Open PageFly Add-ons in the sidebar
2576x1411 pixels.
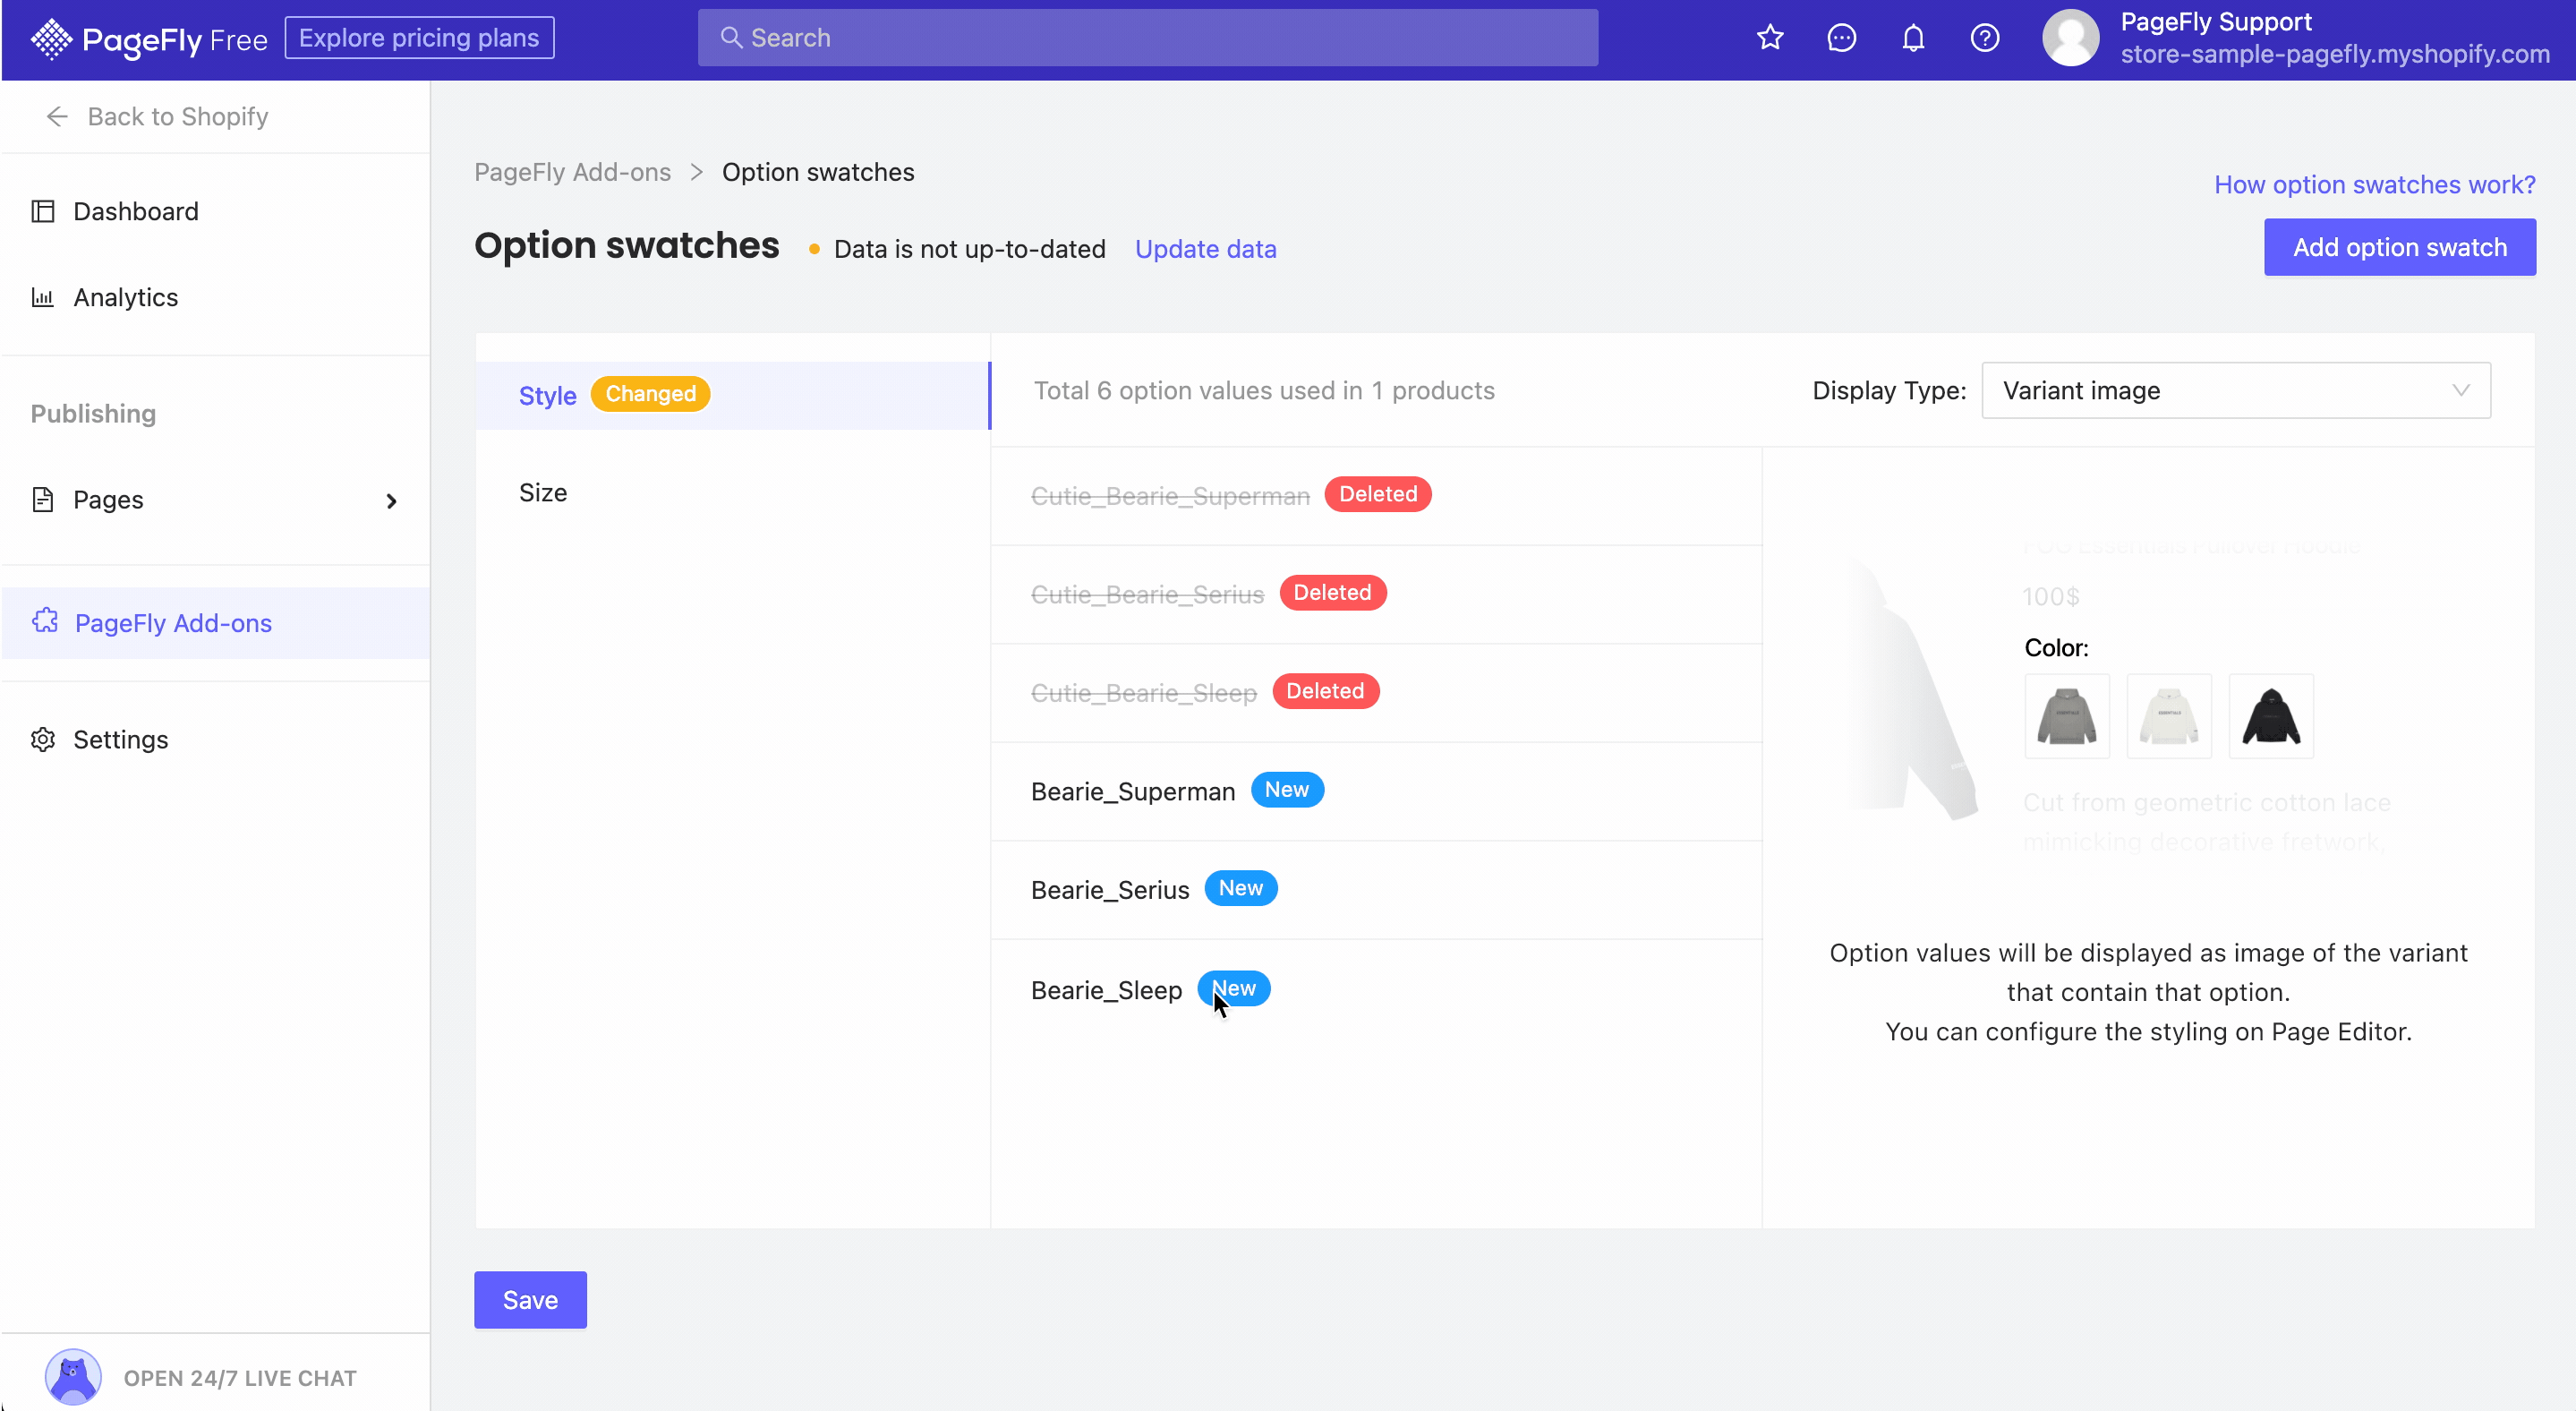pyautogui.click(x=215, y=623)
